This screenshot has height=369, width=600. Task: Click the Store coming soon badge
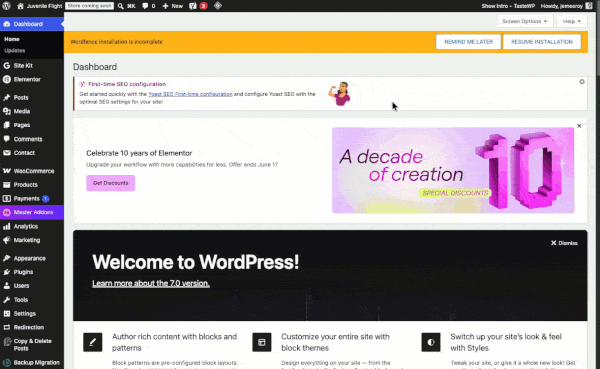[90, 6]
